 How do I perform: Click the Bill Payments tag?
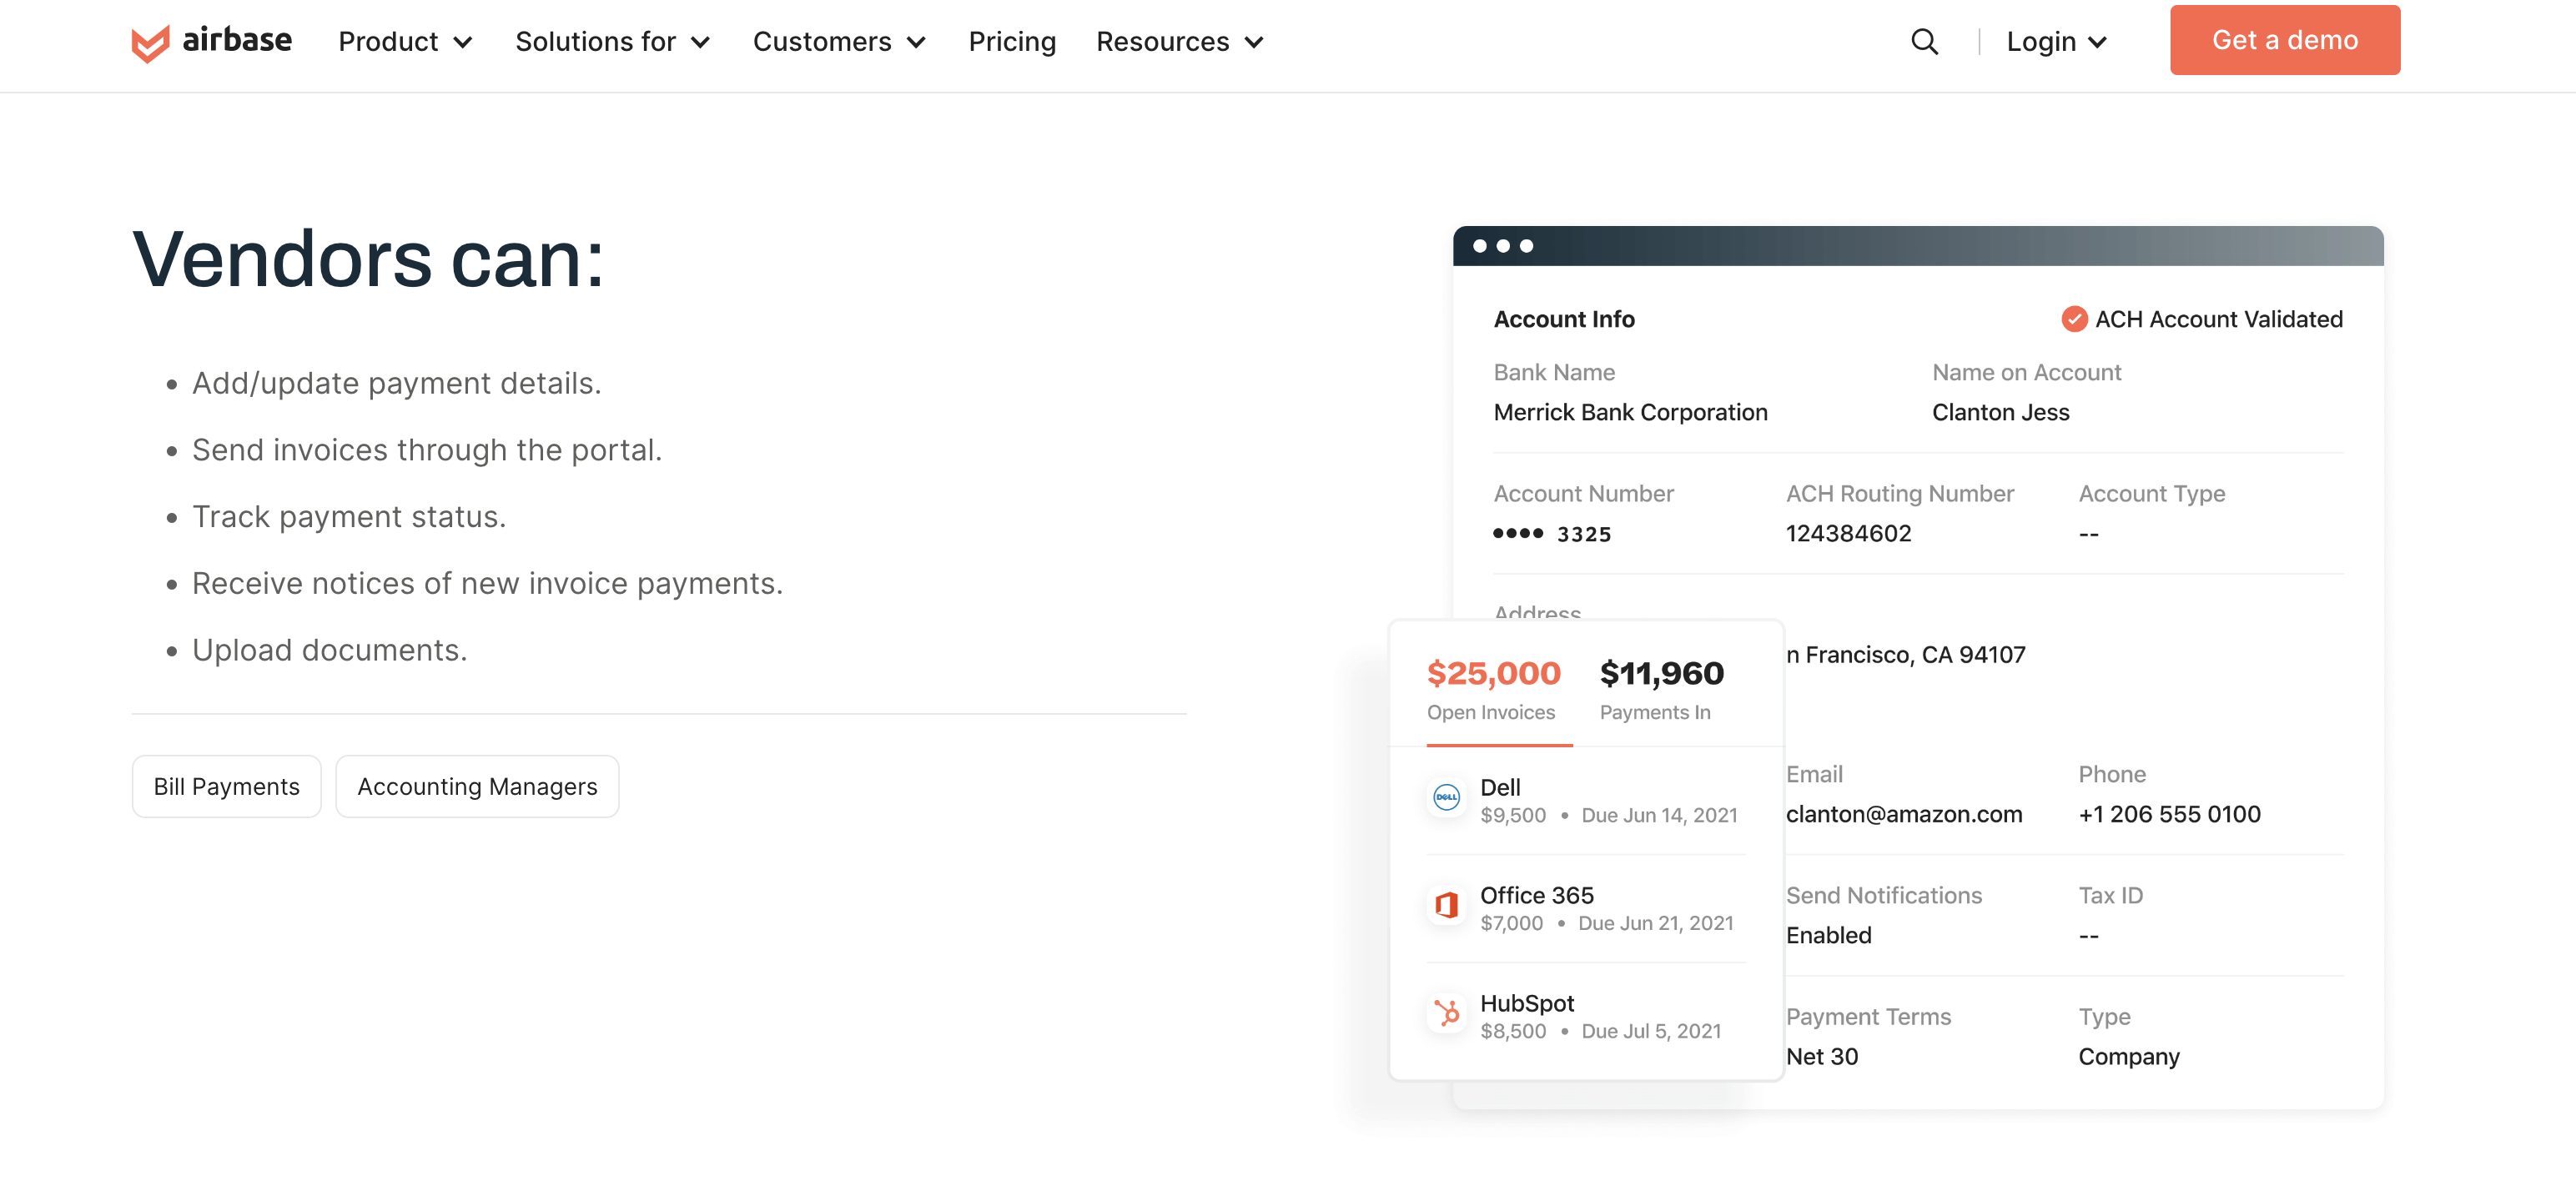[226, 786]
